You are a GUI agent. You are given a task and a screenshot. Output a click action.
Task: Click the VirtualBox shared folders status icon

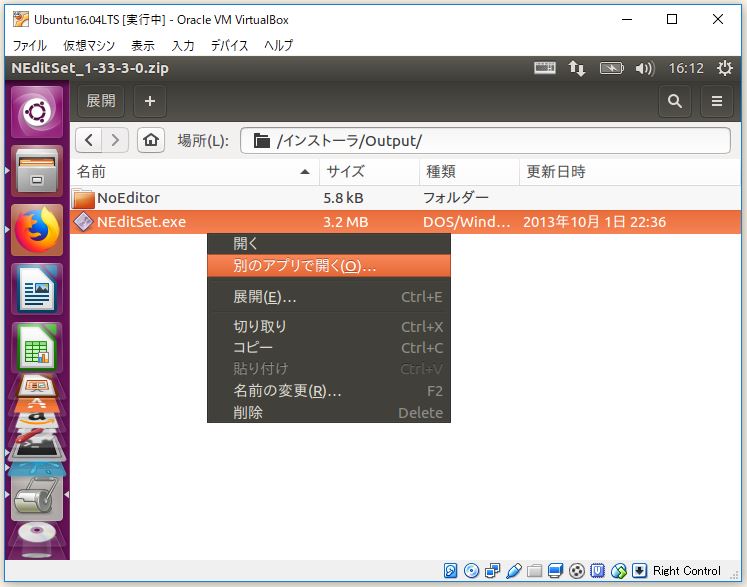(535, 570)
